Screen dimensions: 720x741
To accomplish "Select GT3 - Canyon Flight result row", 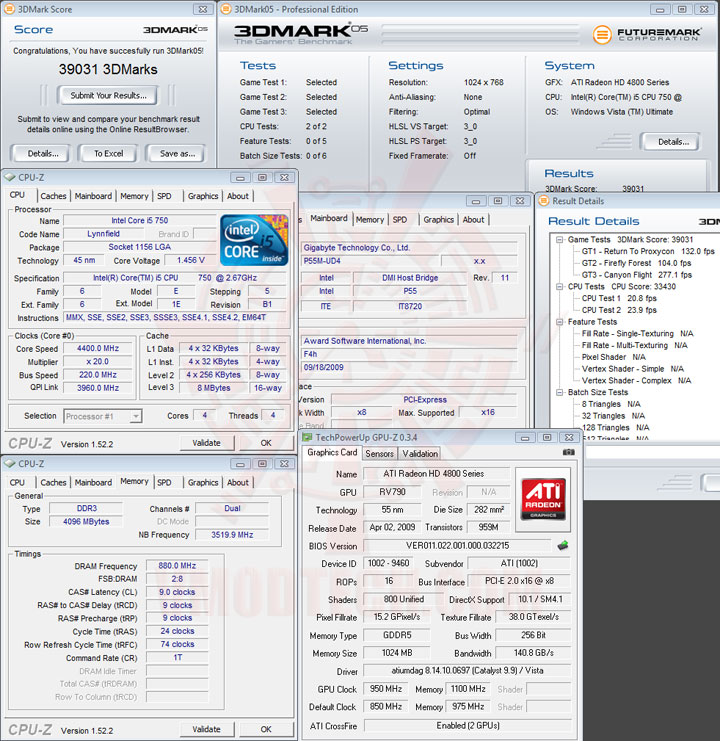I will tap(636, 275).
